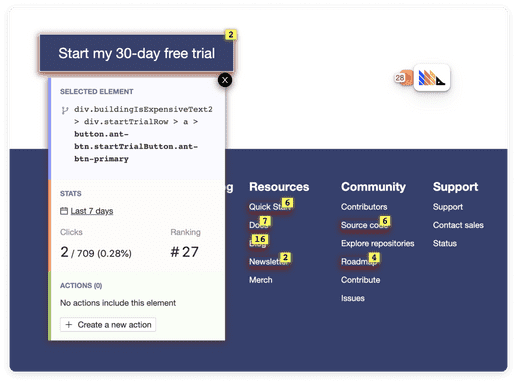Click the 6 badge on Quick Start

click(x=287, y=202)
